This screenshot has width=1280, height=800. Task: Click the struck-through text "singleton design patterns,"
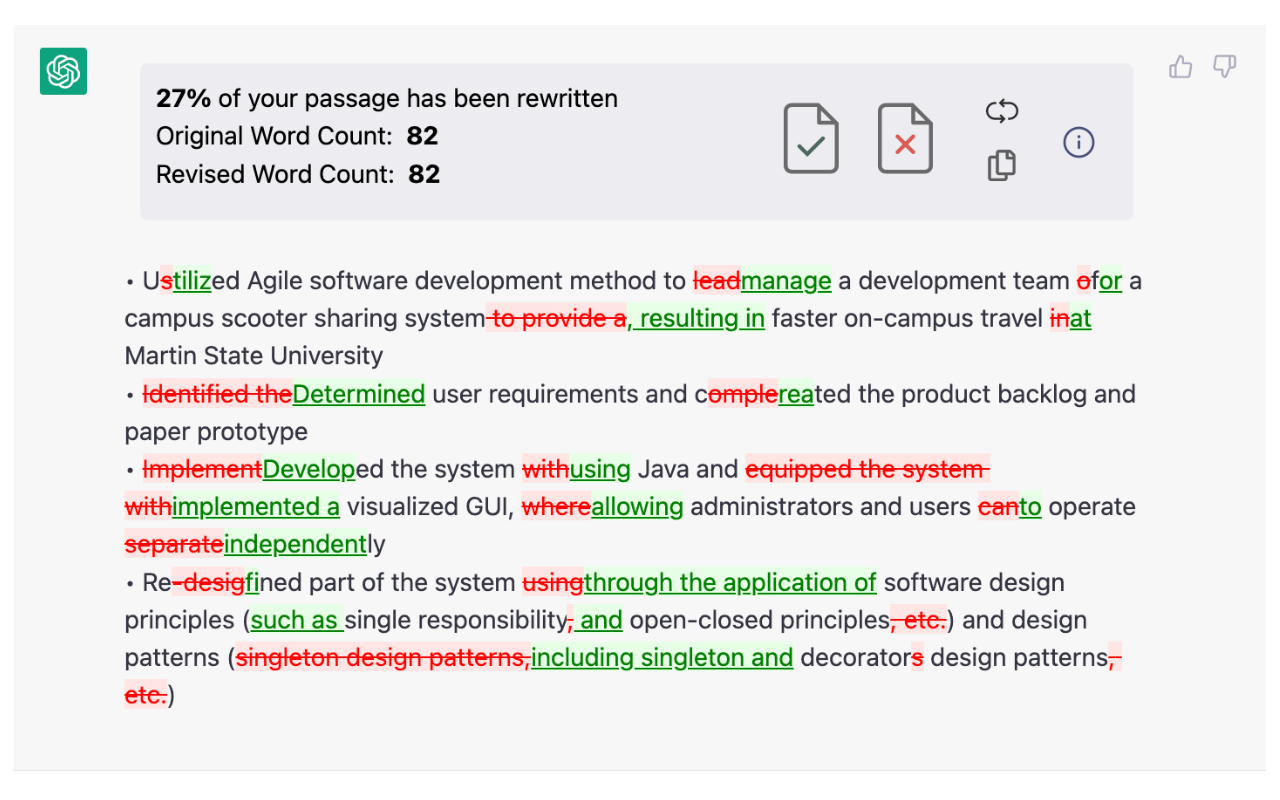[x=383, y=658]
